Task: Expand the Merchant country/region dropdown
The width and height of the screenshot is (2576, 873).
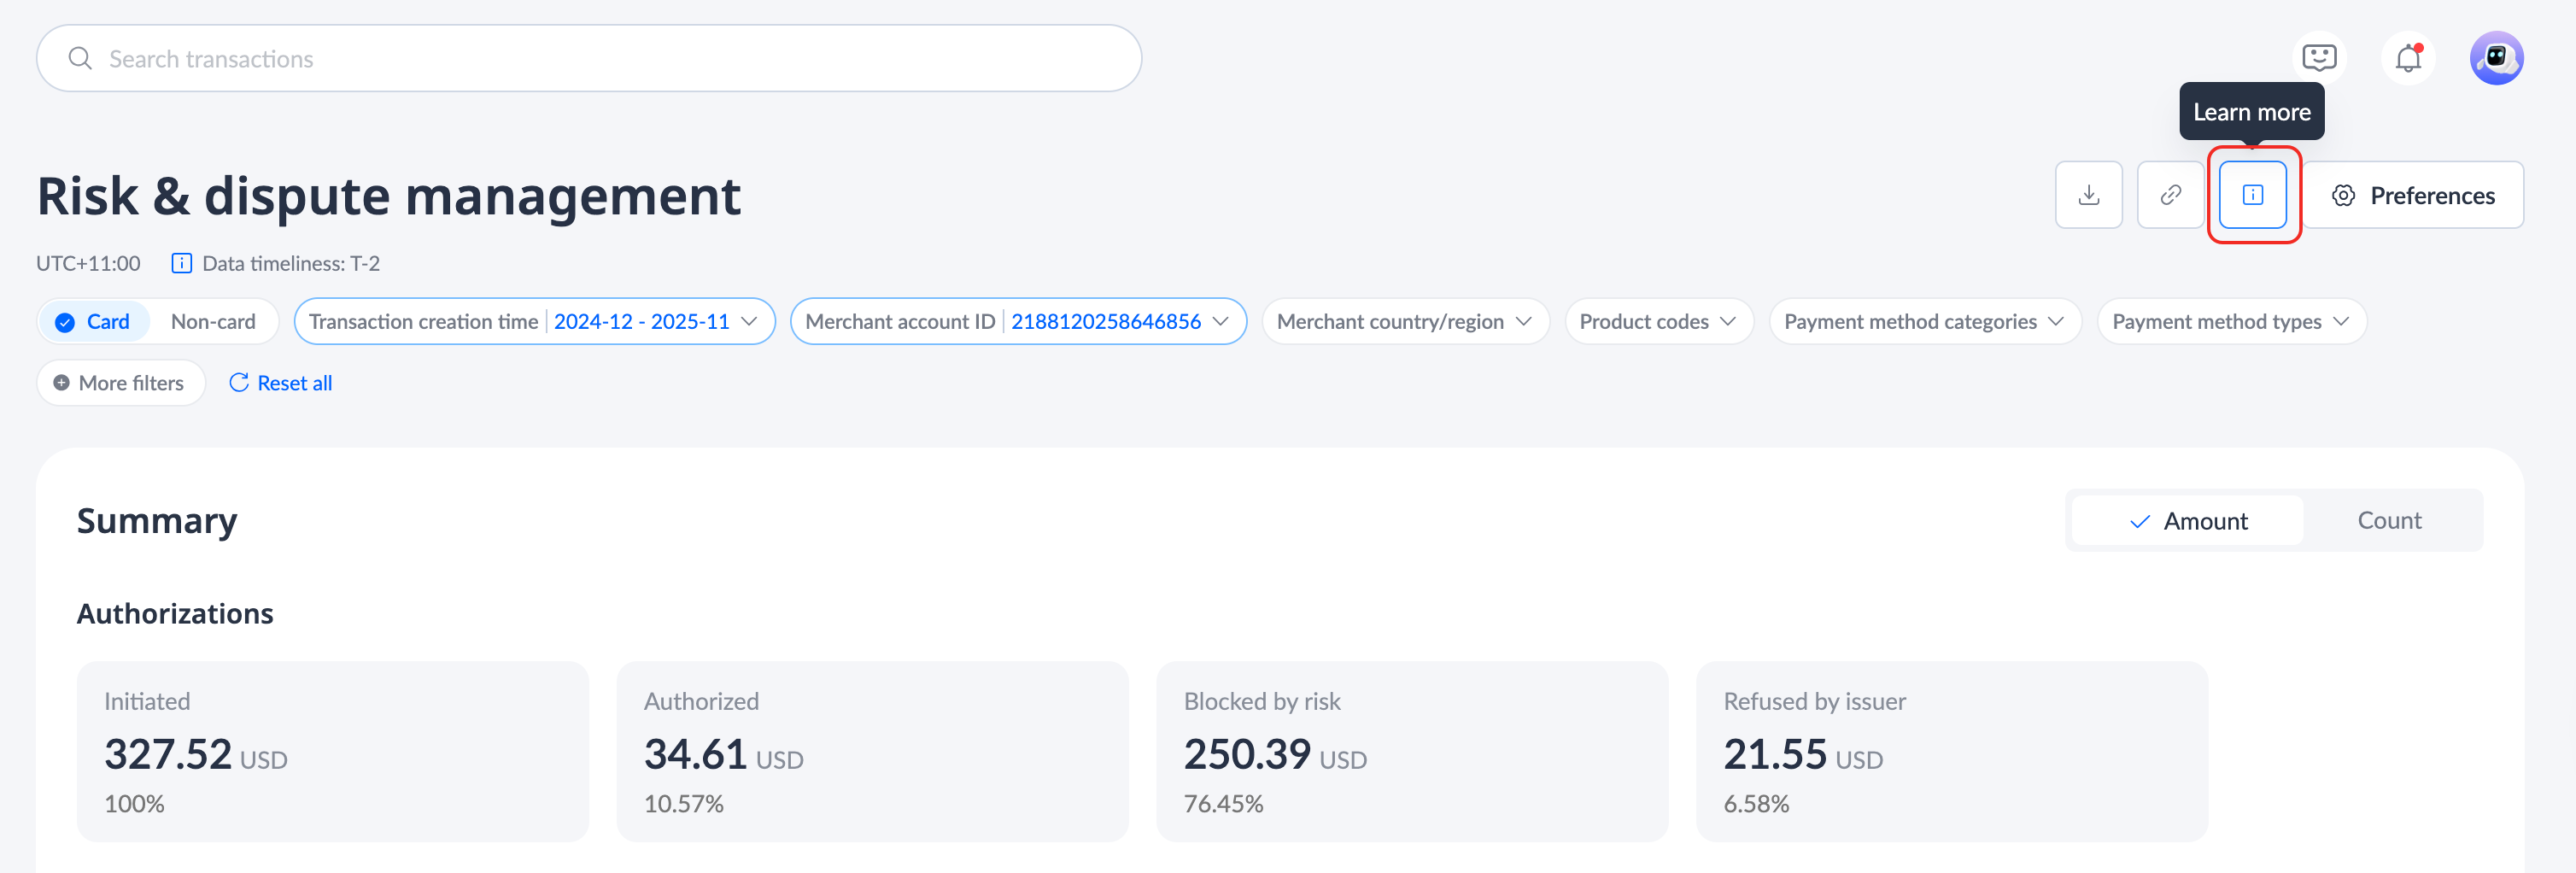Action: tap(1404, 322)
